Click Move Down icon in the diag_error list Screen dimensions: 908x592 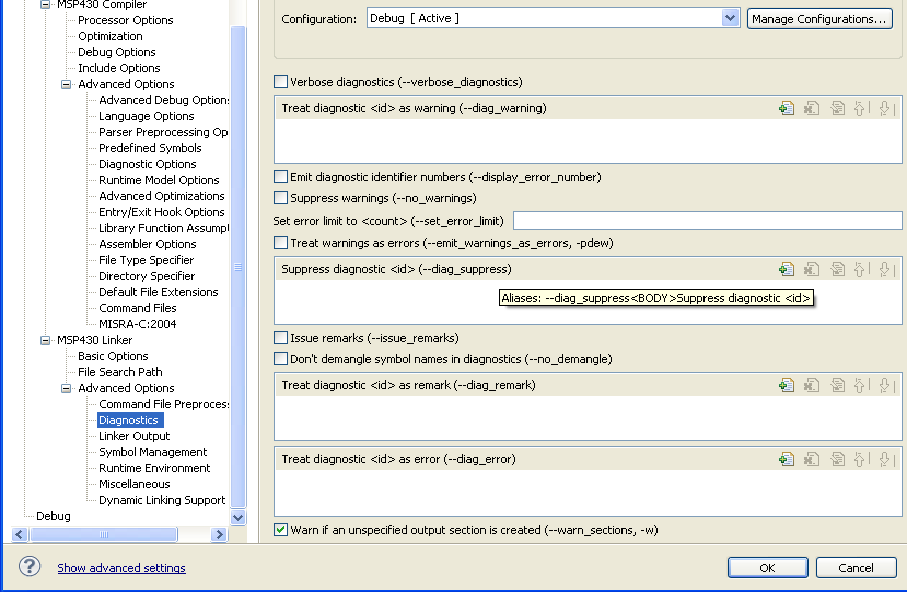[x=884, y=459]
